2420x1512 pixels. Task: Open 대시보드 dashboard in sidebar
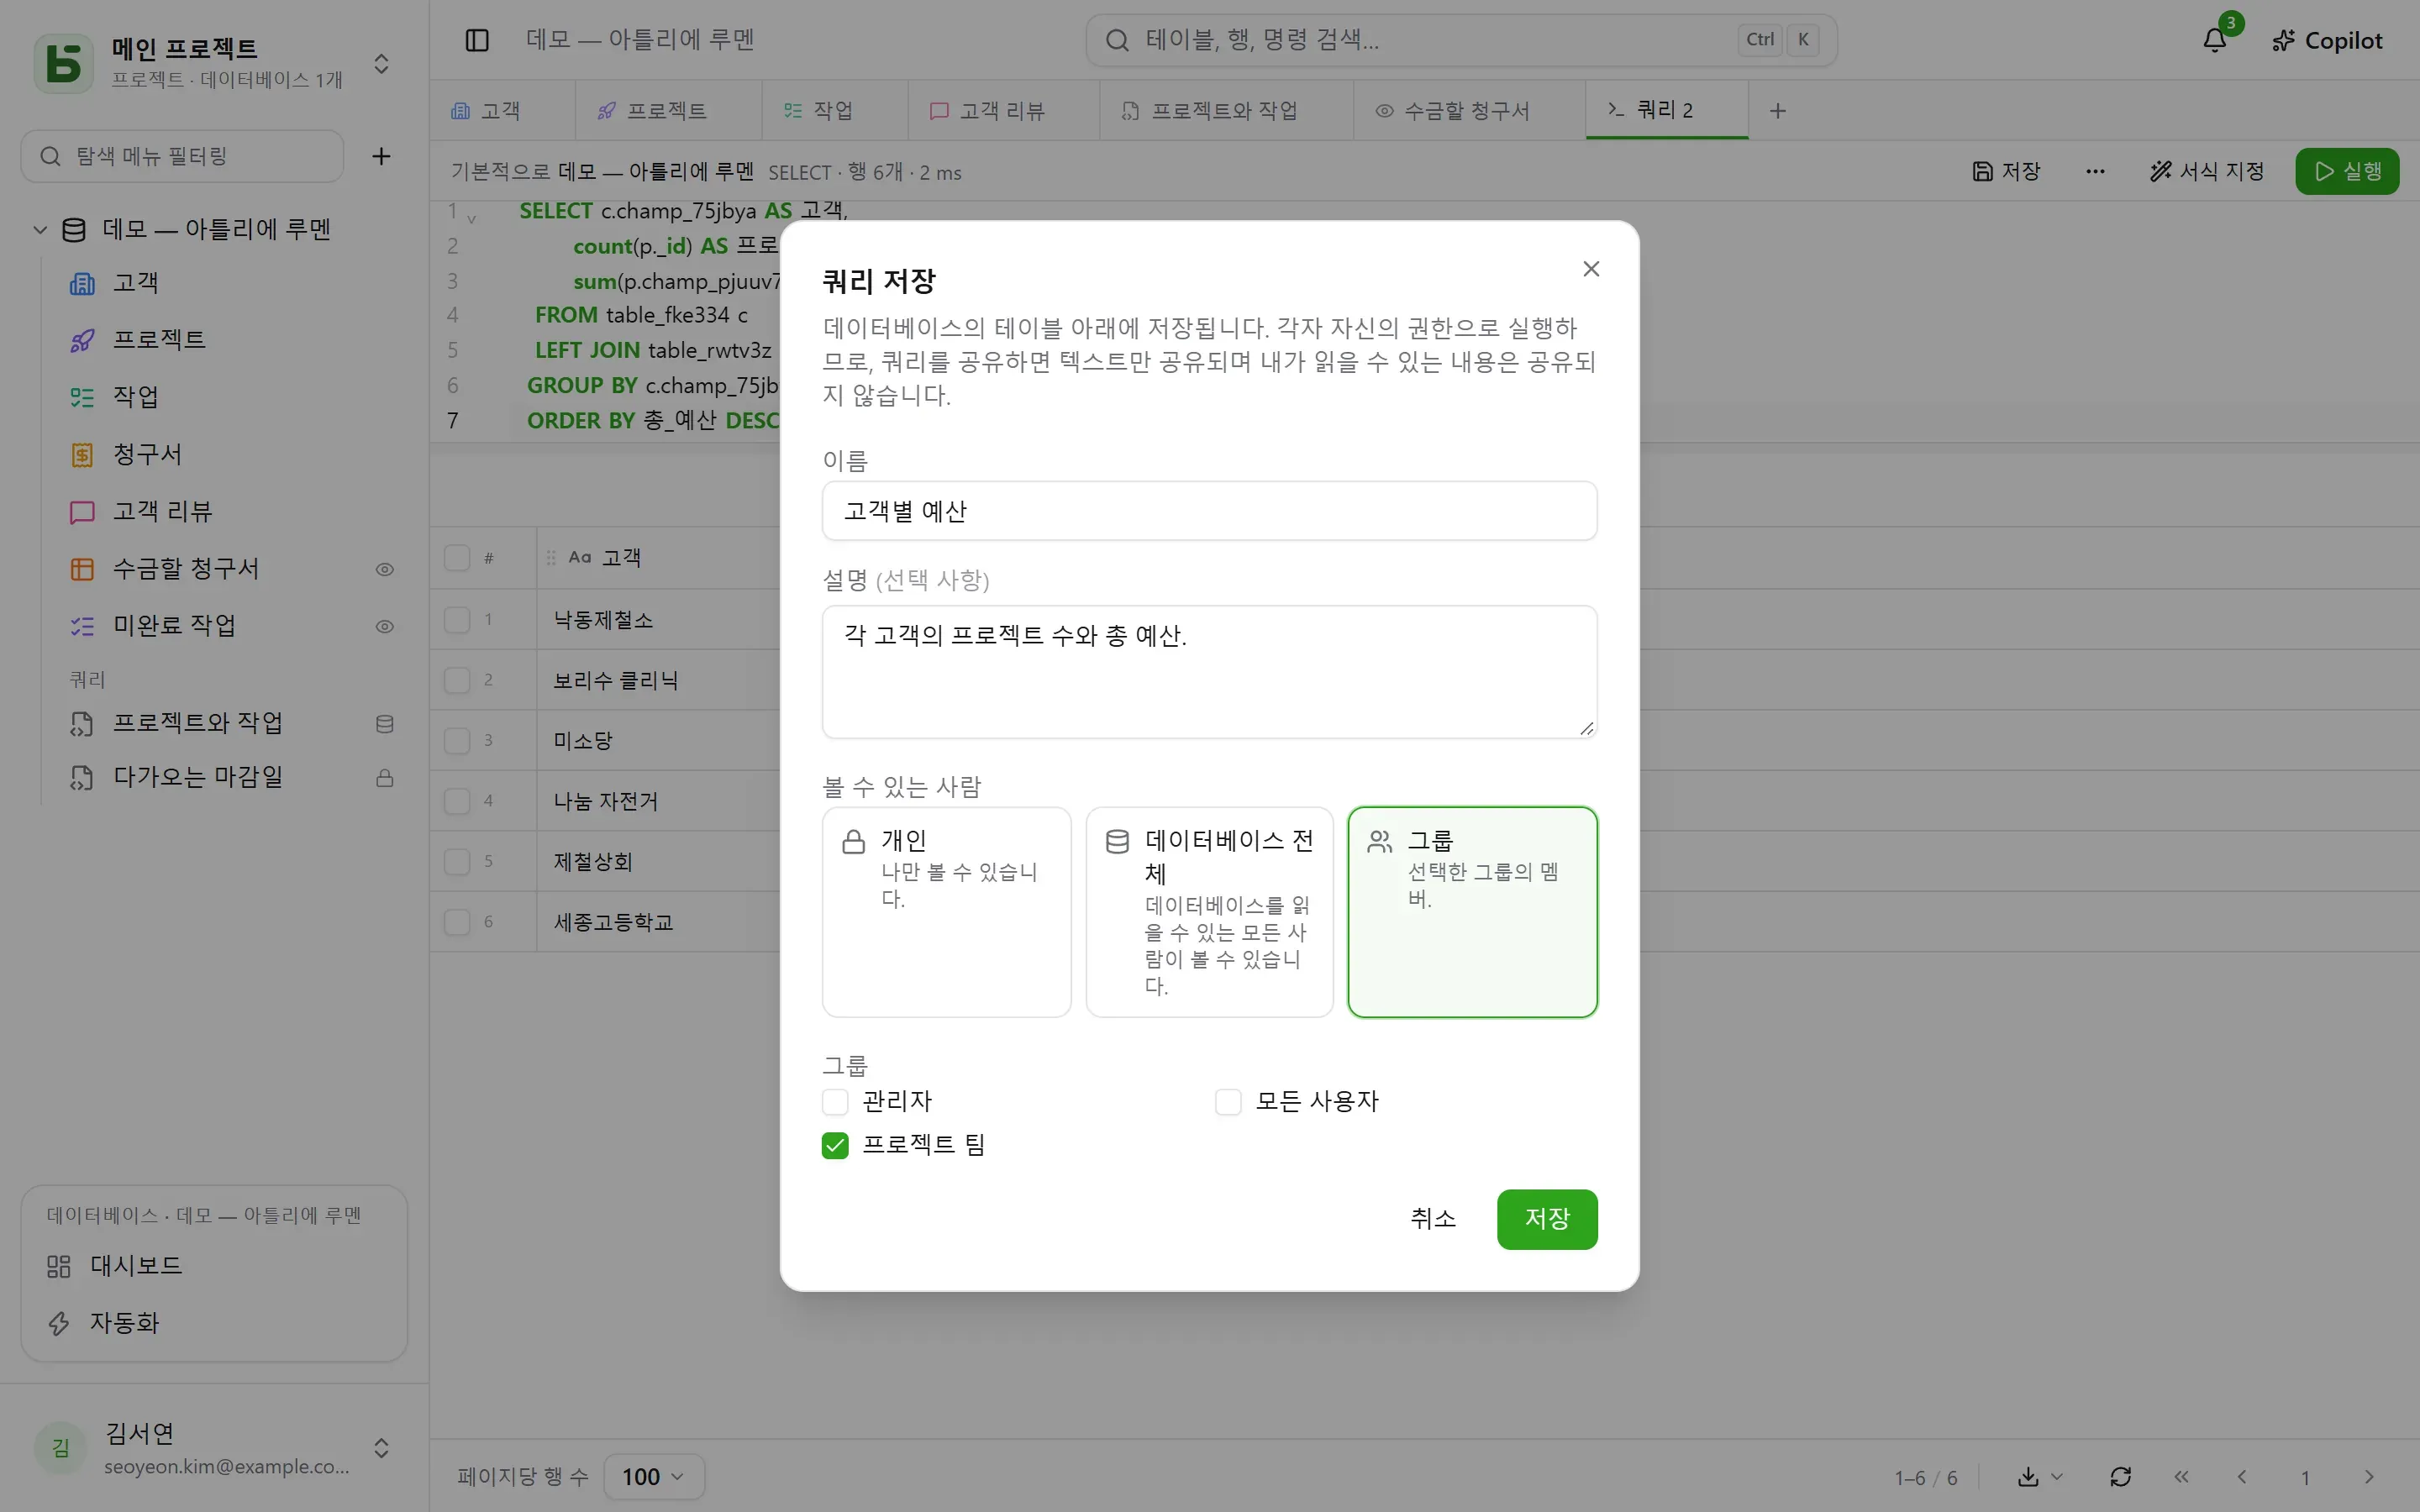point(214,1266)
